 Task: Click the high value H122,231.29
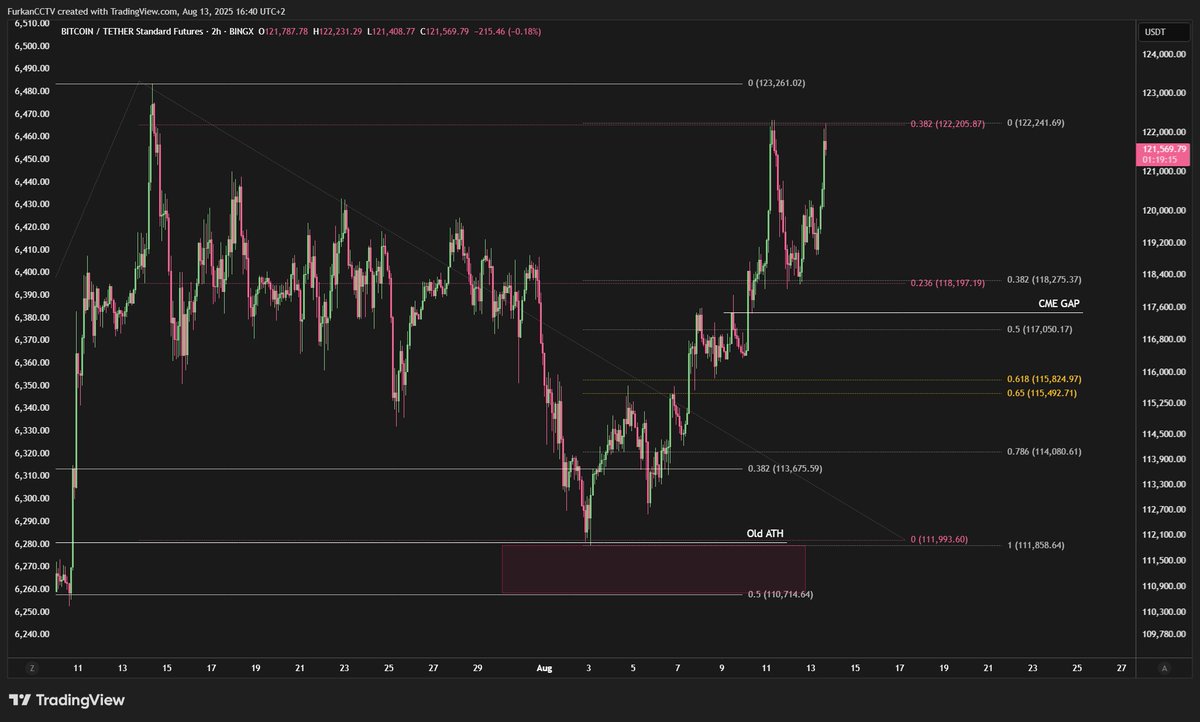pos(339,32)
